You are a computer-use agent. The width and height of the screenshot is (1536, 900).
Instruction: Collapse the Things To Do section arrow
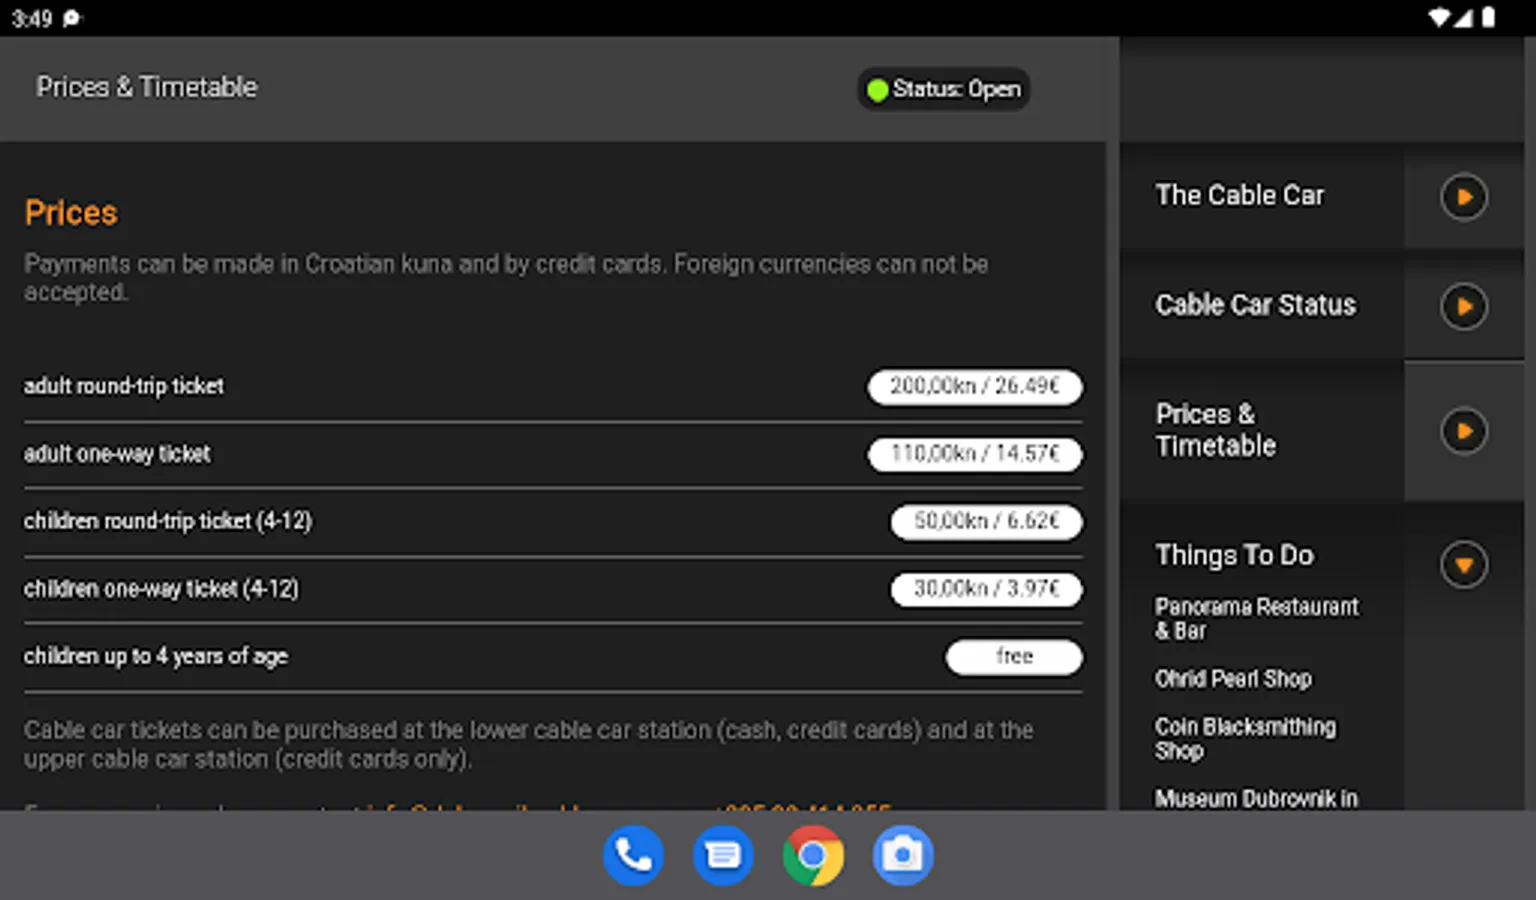[1464, 565]
